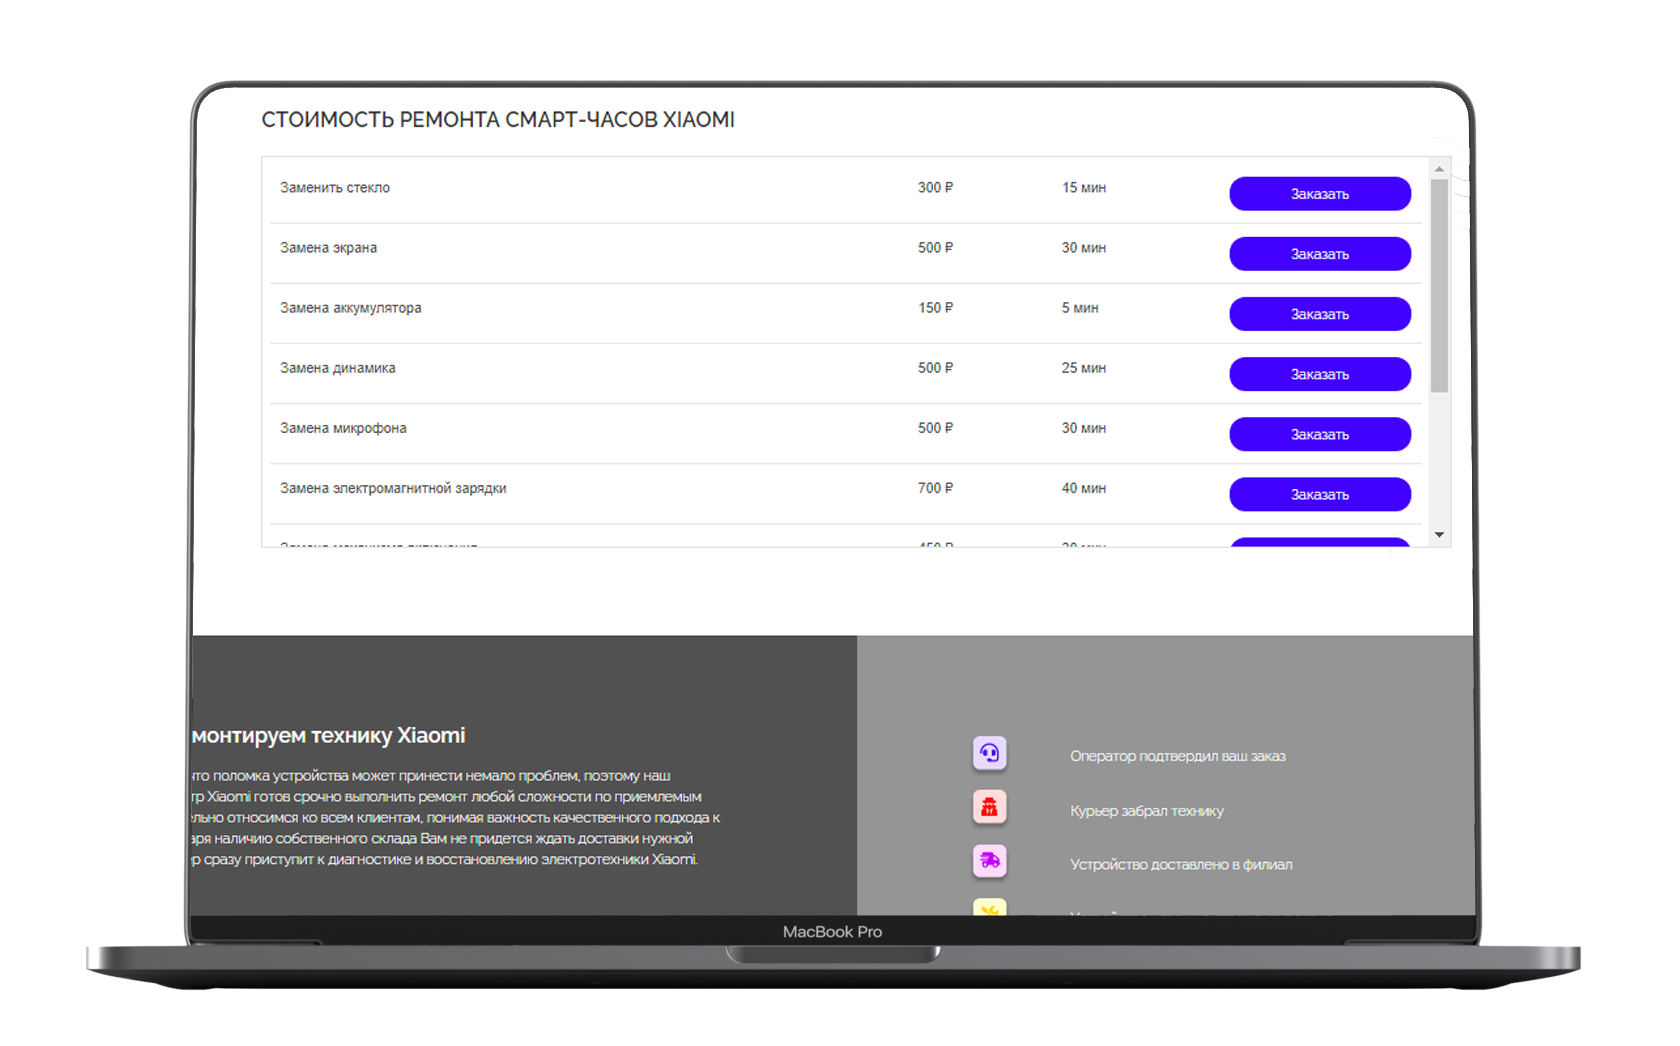Select the 'Заменить стекло' row name
This screenshot has height=1046, width=1680.
[x=335, y=188]
